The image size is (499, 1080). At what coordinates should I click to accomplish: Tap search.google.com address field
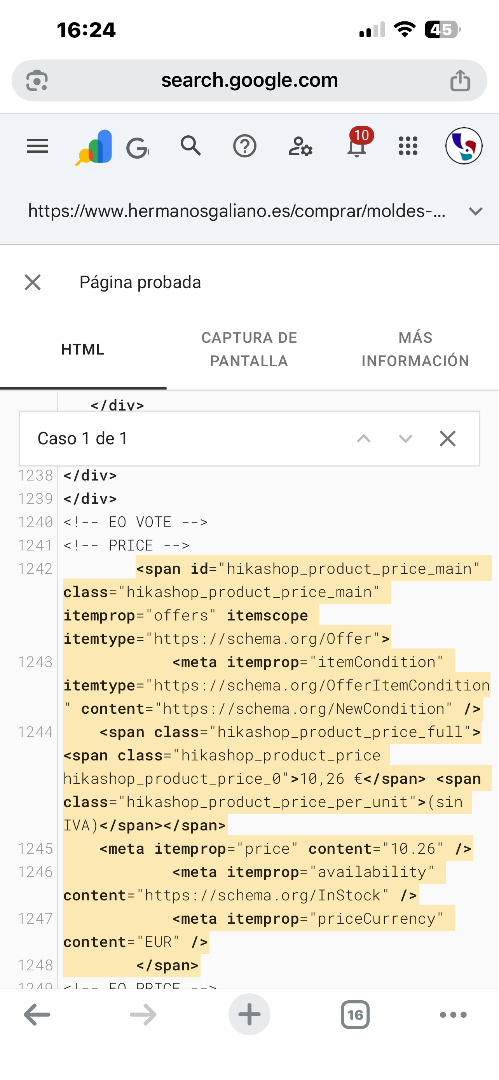(x=250, y=80)
